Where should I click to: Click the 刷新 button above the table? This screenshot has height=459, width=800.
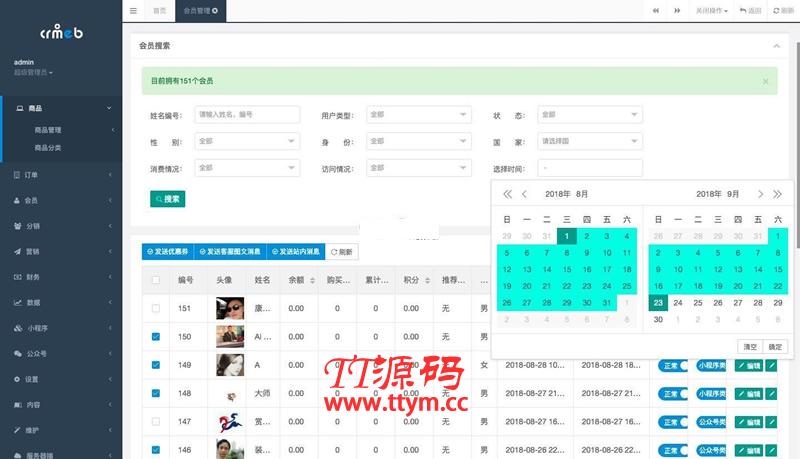point(342,251)
